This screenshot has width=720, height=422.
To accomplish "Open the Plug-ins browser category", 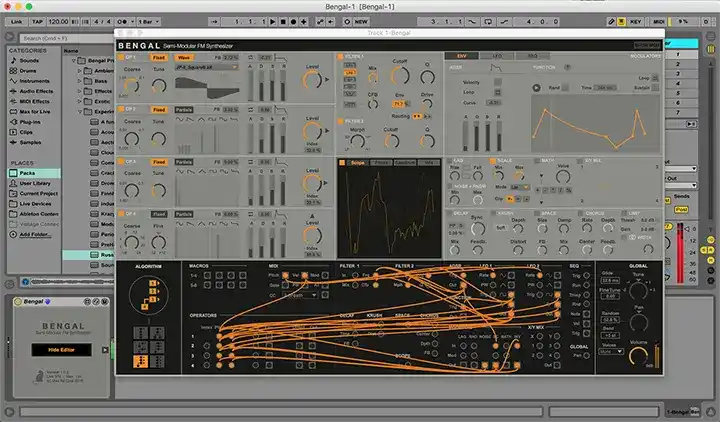I will (x=30, y=122).
